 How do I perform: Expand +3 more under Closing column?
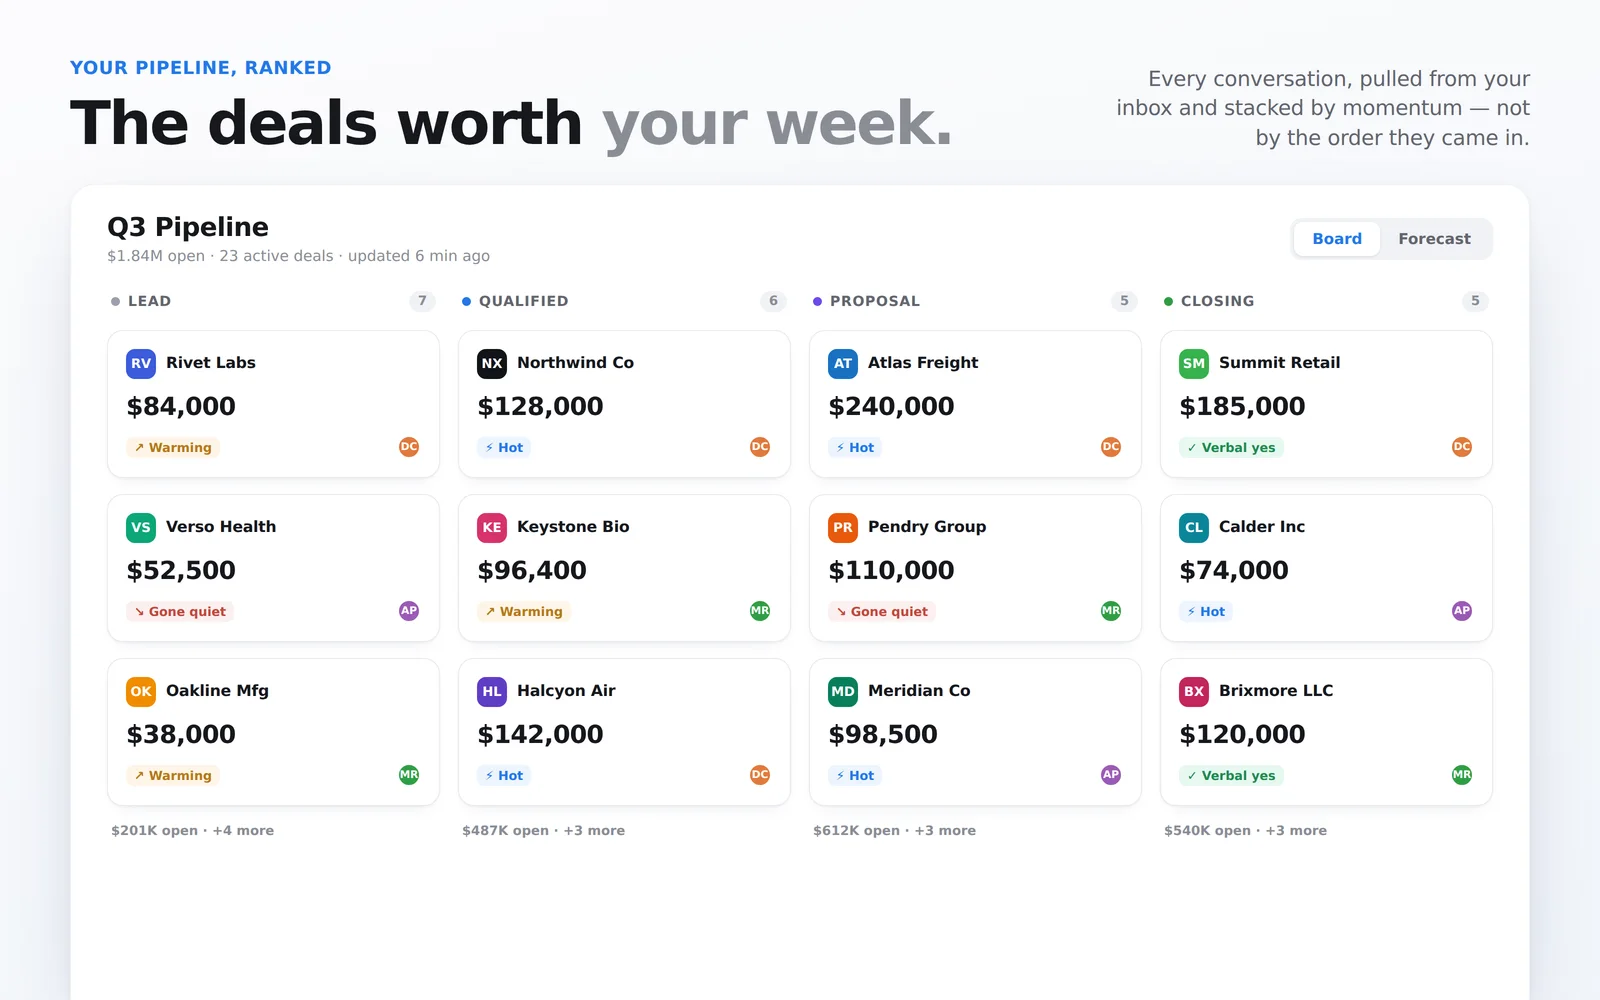pyautogui.click(x=1296, y=830)
